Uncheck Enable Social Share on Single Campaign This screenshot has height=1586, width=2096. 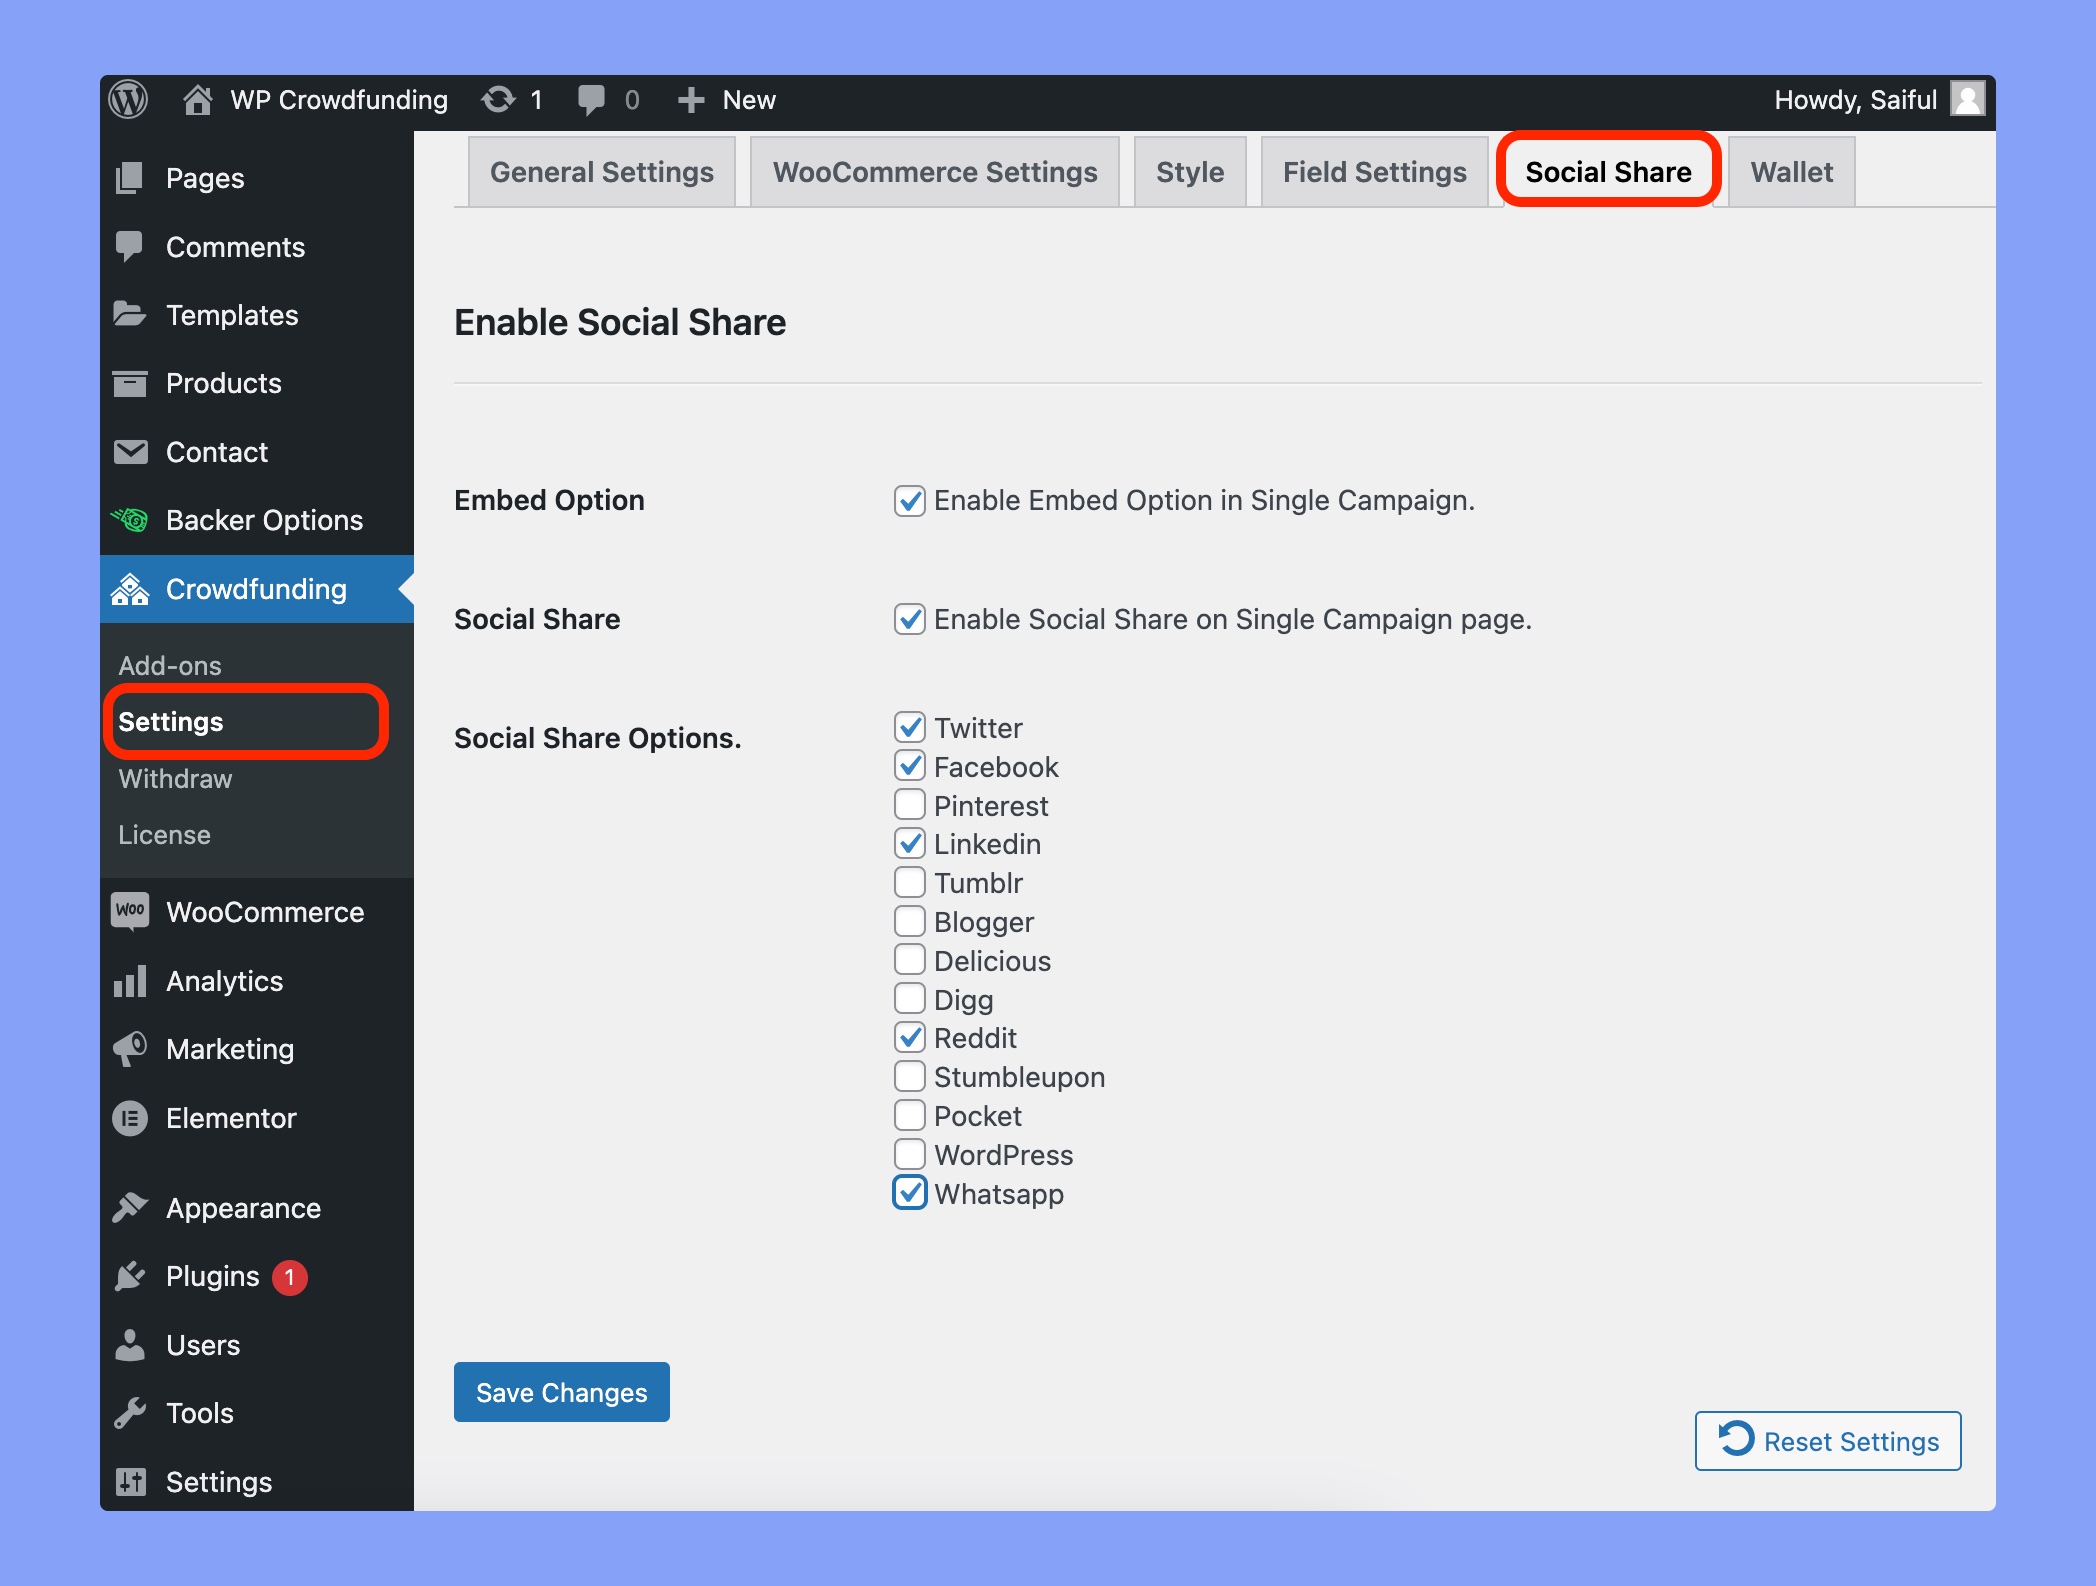[x=909, y=619]
